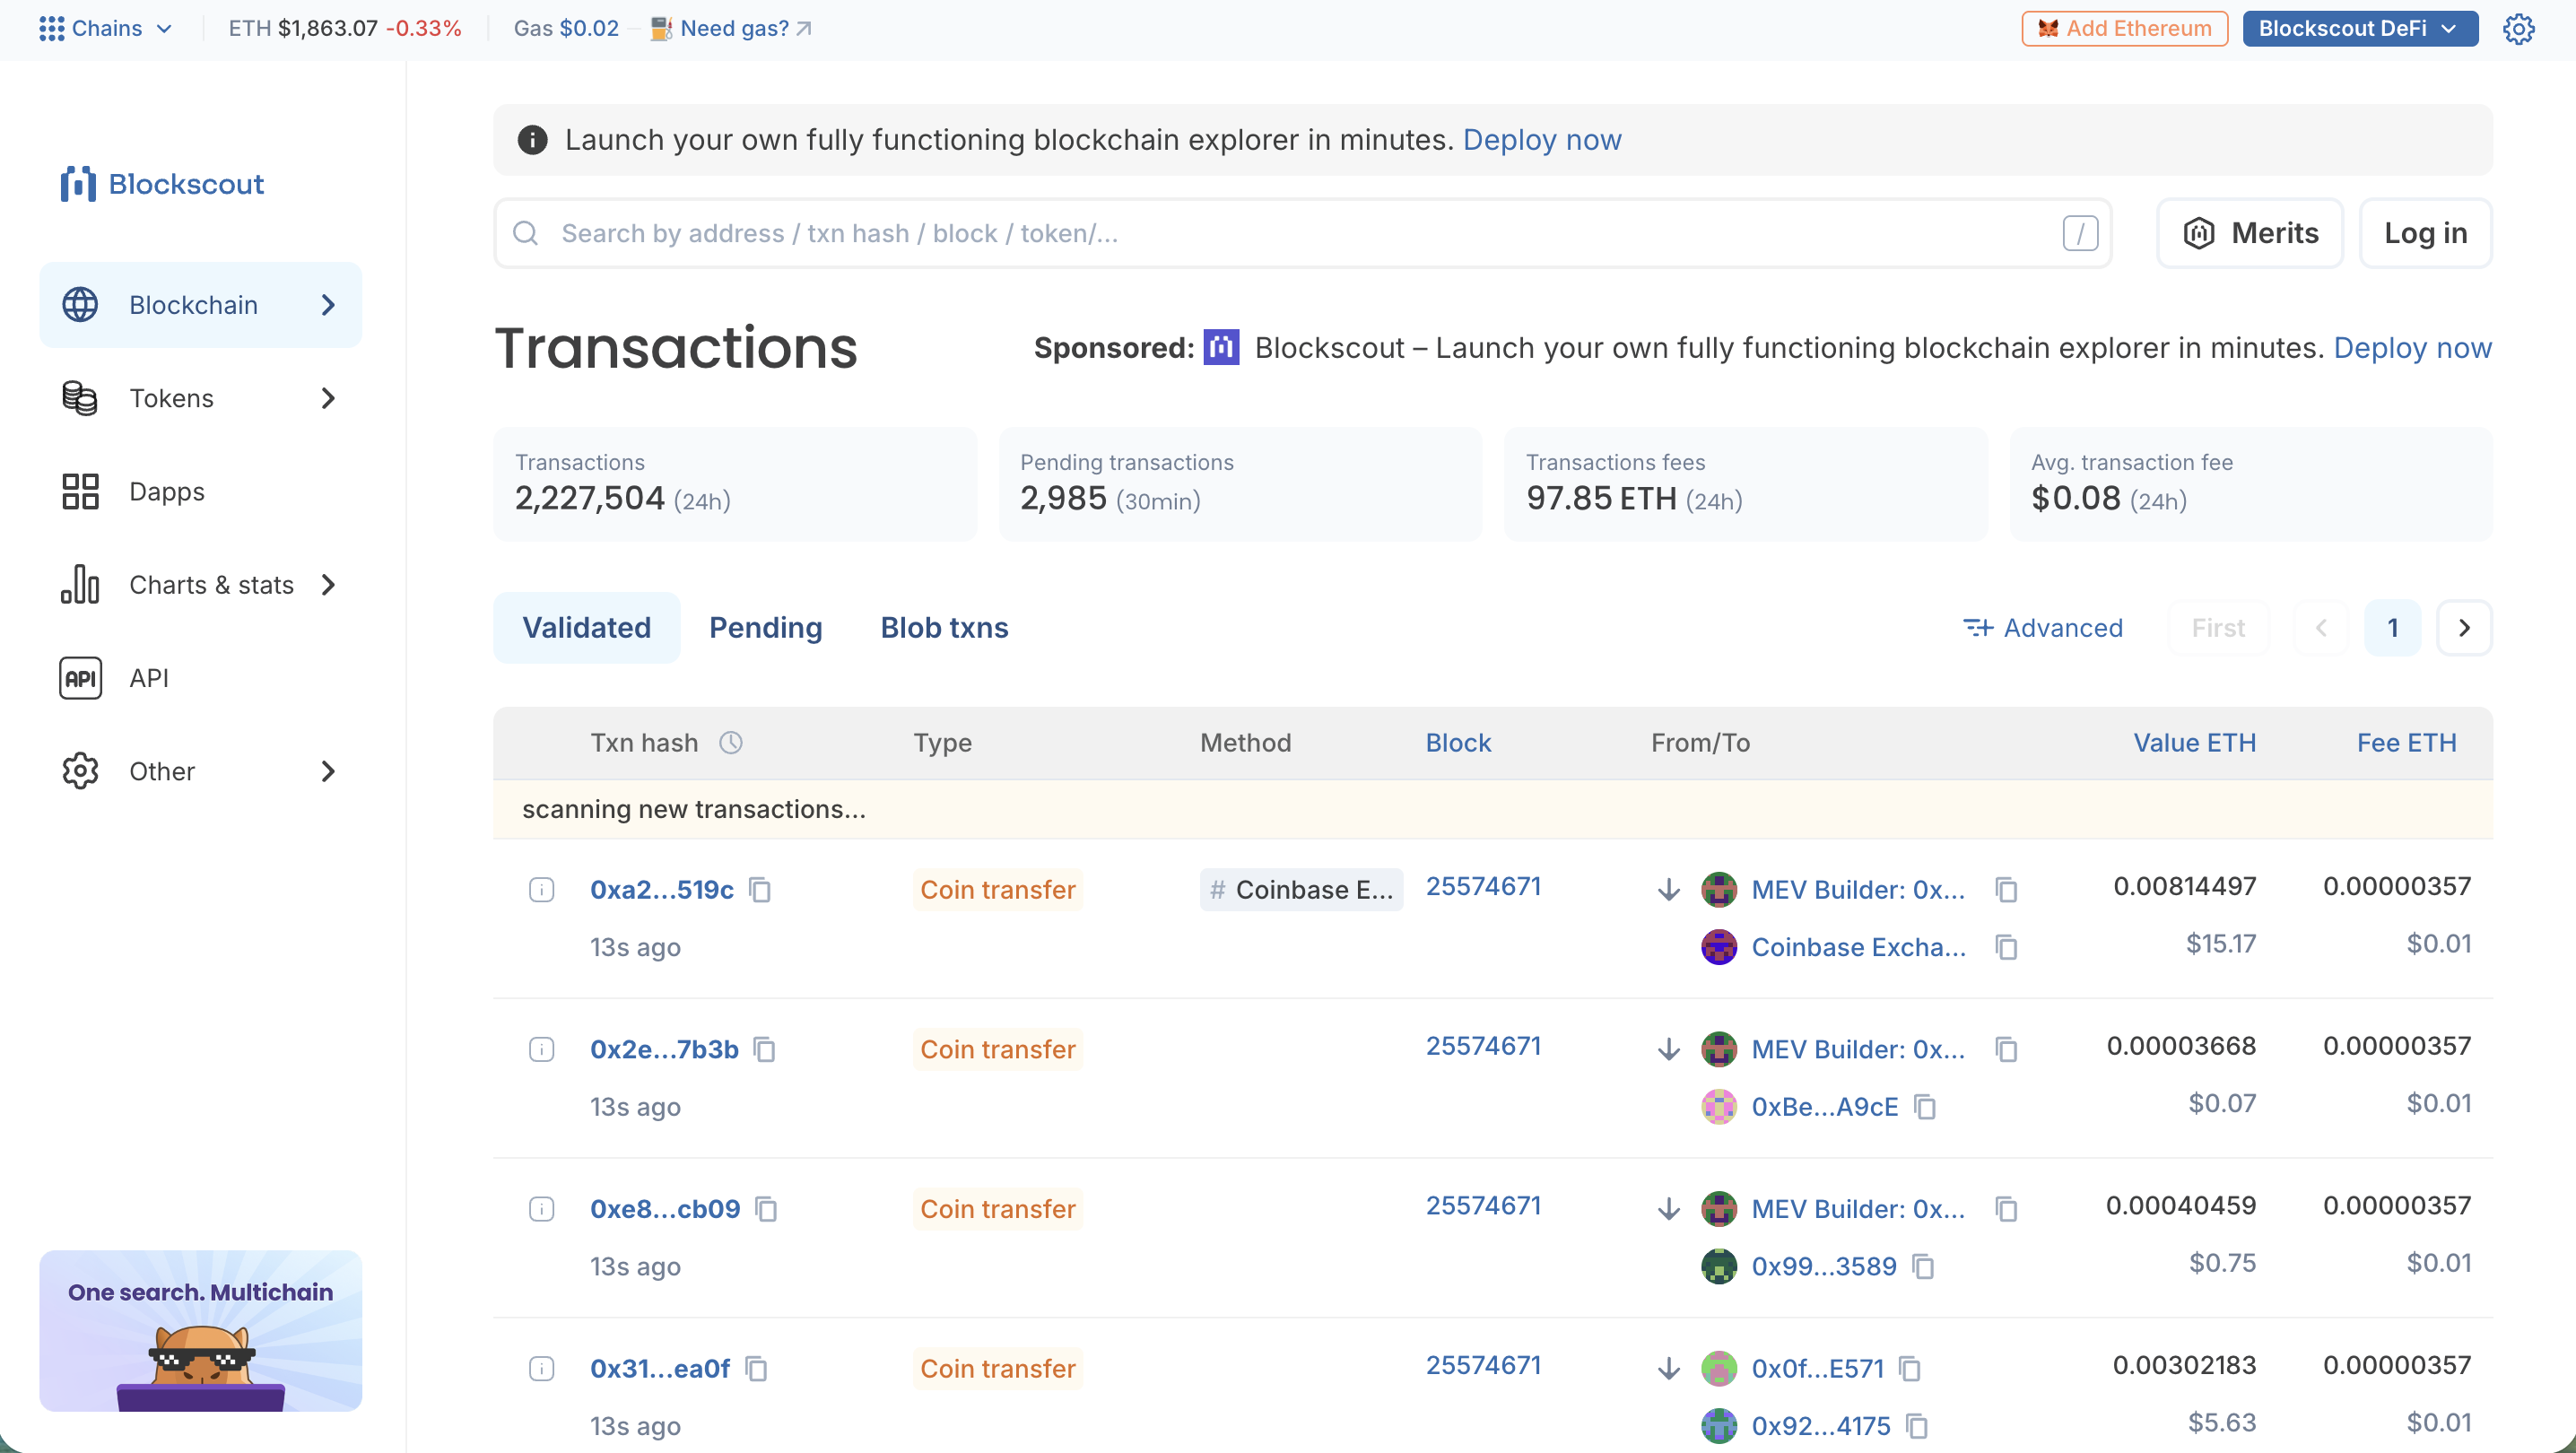Click page number 1 button

(x=2393, y=628)
